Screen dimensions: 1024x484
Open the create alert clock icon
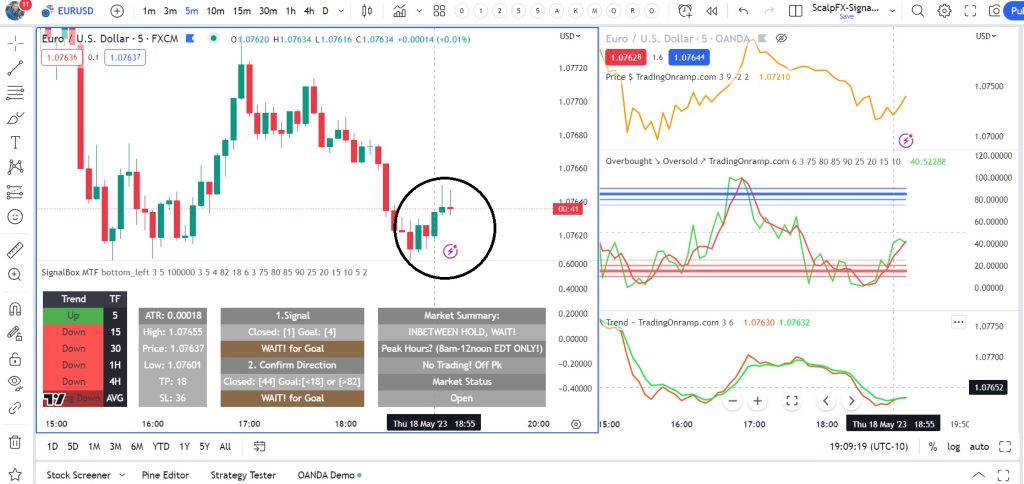point(685,11)
